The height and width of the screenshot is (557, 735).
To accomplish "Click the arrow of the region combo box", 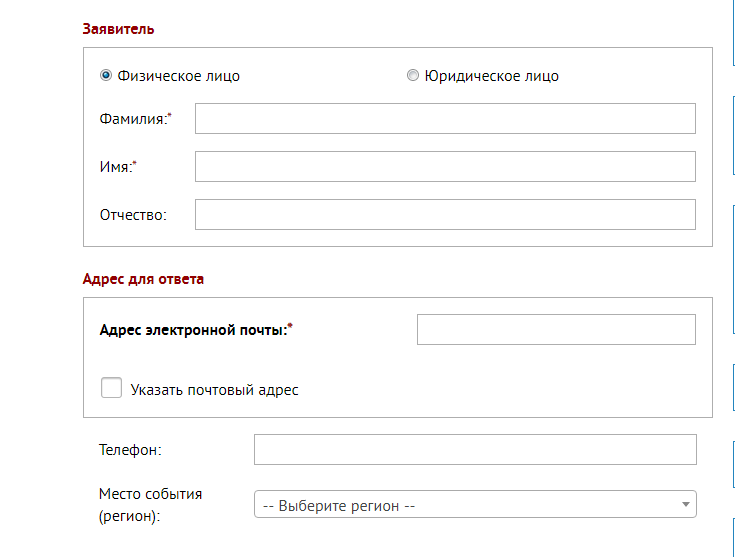I will point(685,504).
